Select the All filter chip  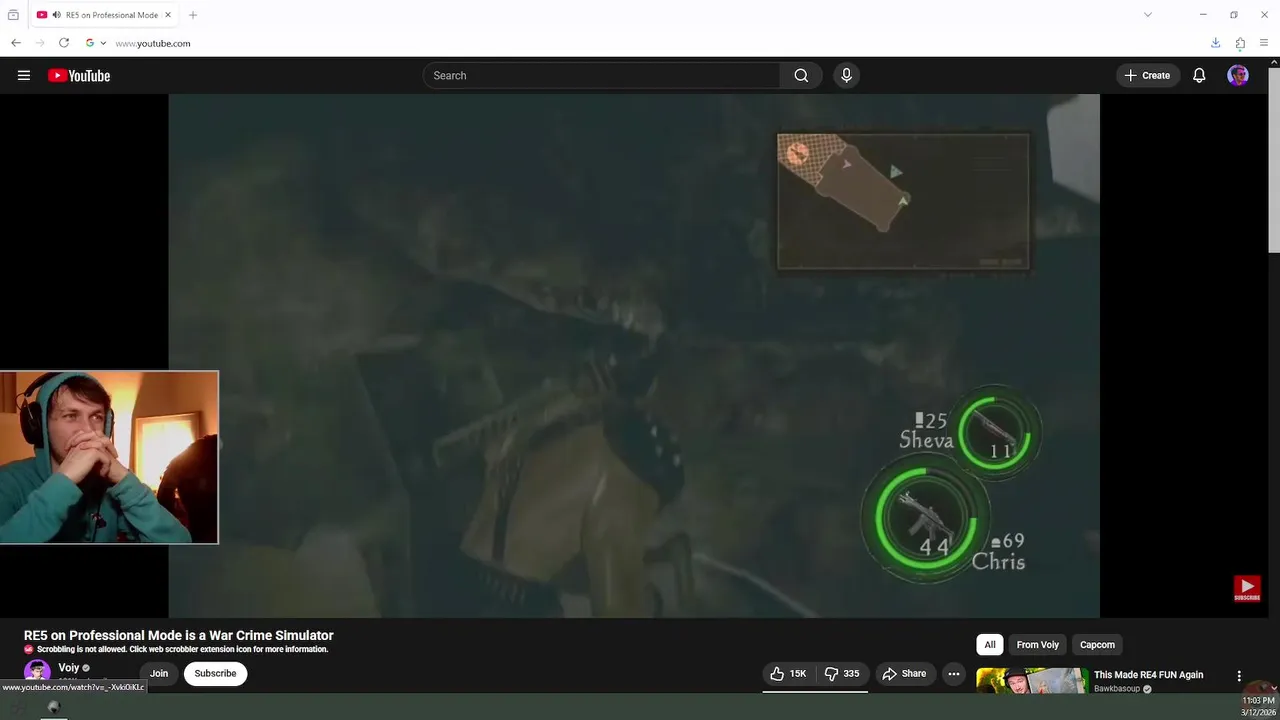tap(990, 645)
